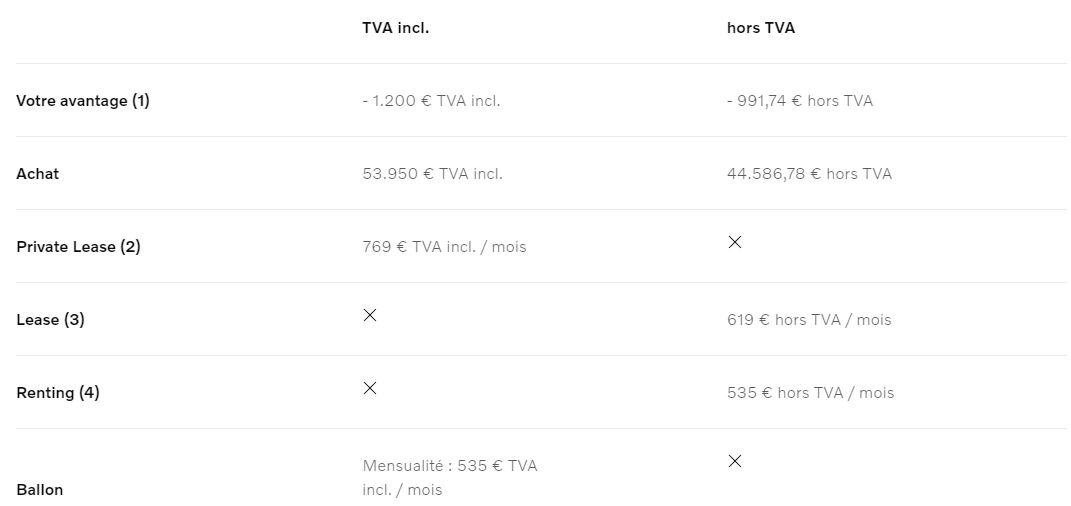Click the "Votre avantage (1)" row label
The height and width of the screenshot is (506, 1071).
point(83,101)
